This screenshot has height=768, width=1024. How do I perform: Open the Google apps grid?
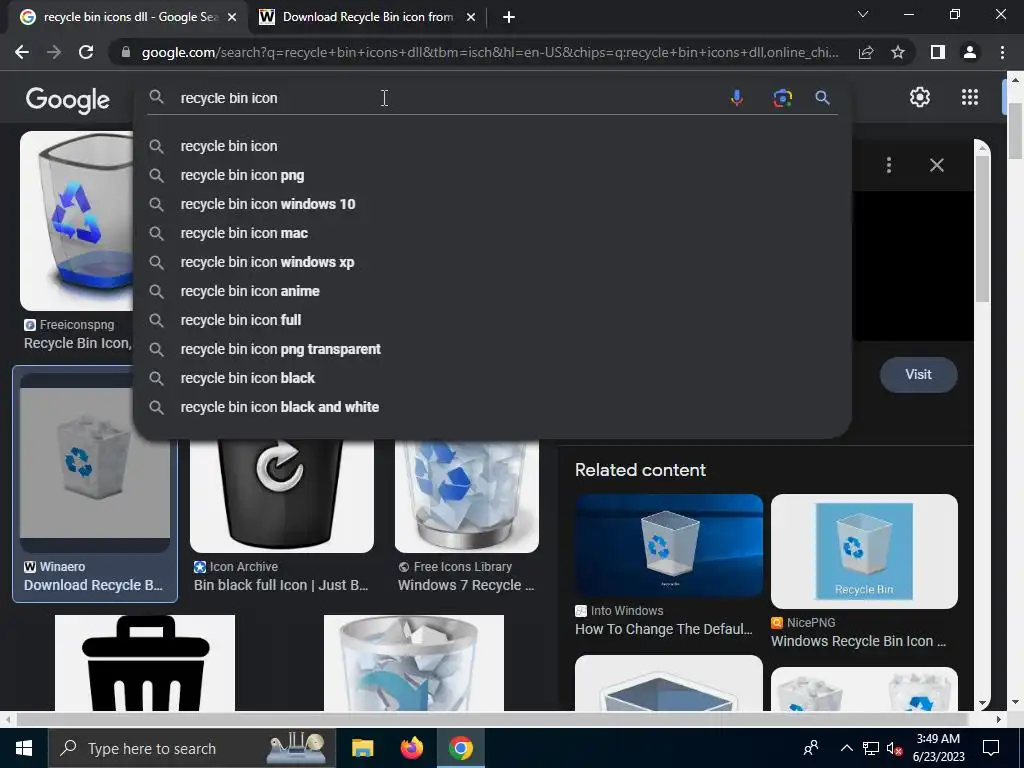coord(970,97)
